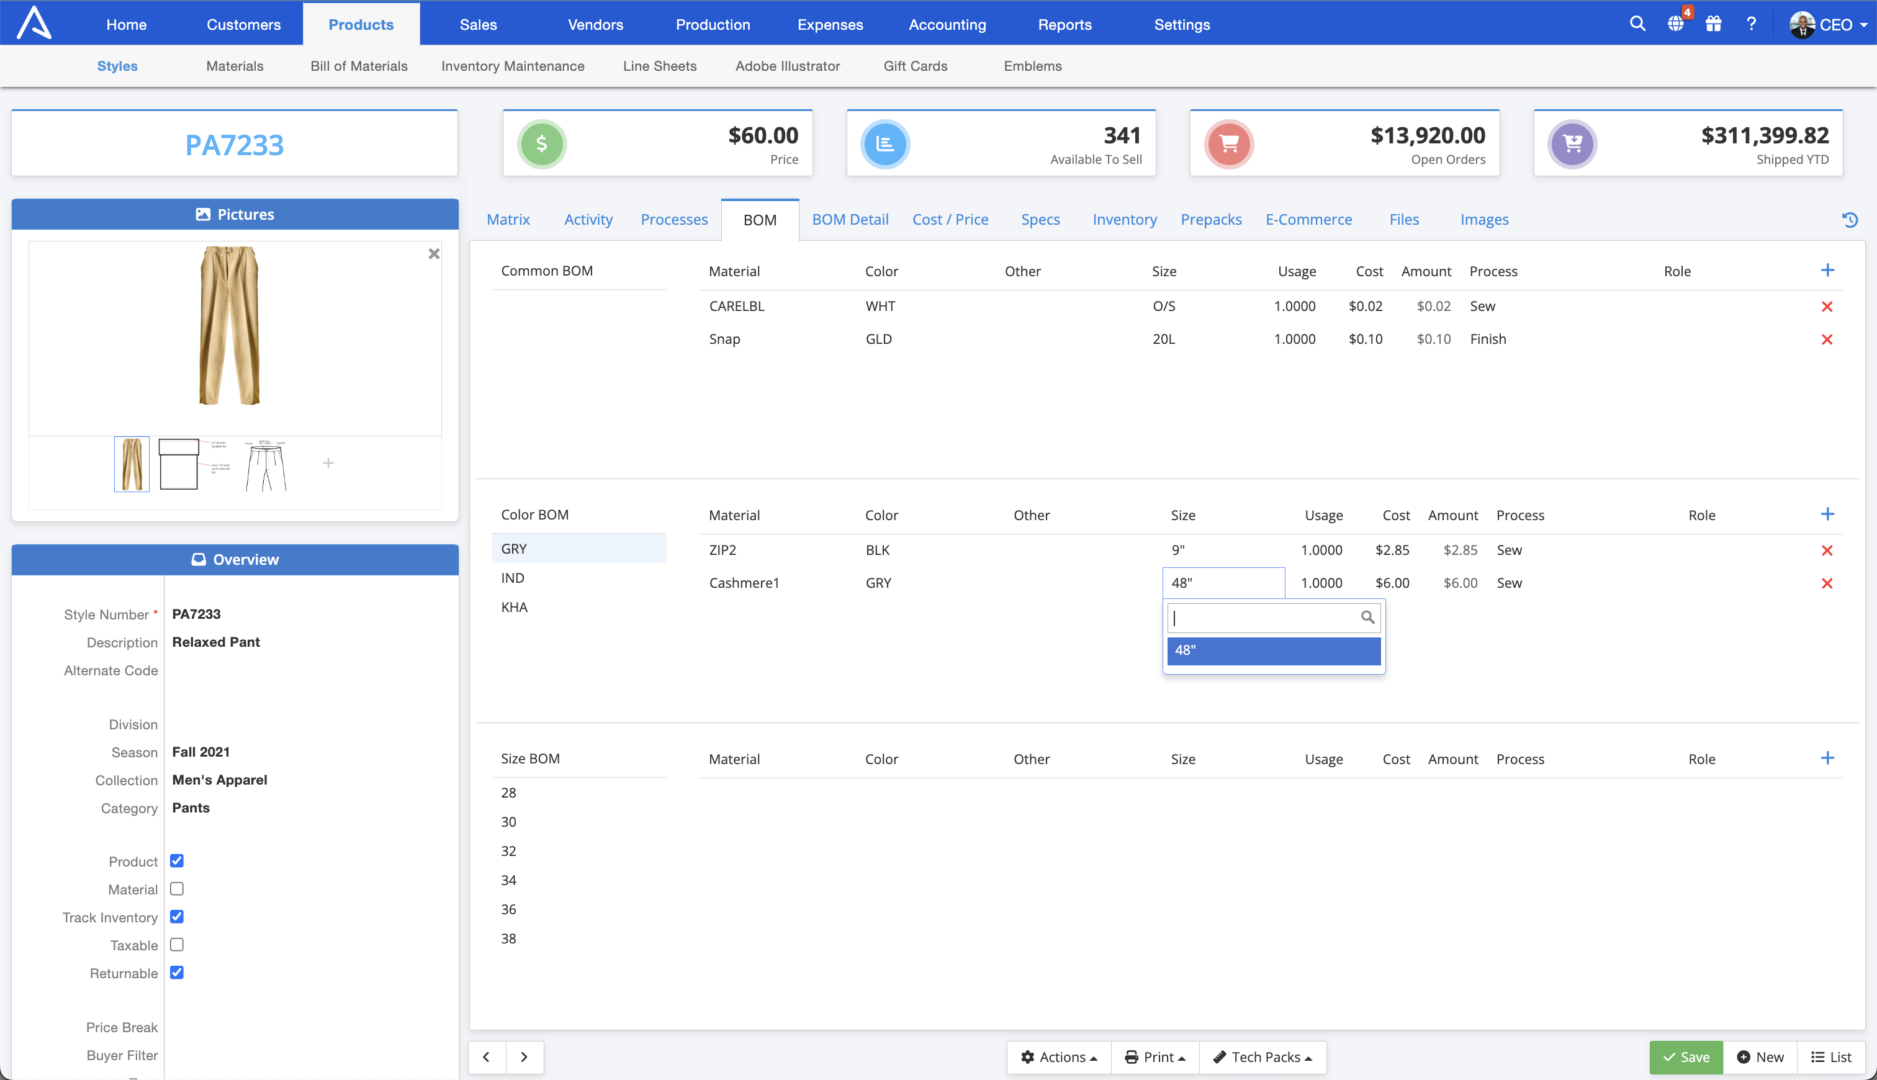1877x1080 pixels.
Task: Add a material to Size BOM
Action: (x=1828, y=758)
